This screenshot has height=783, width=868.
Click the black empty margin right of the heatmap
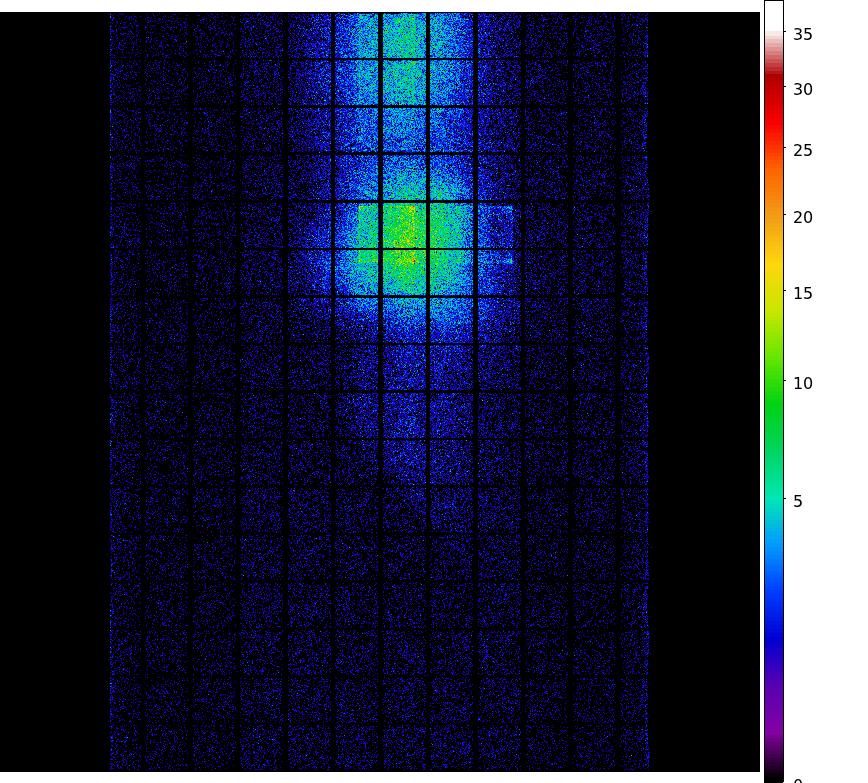pos(703,400)
